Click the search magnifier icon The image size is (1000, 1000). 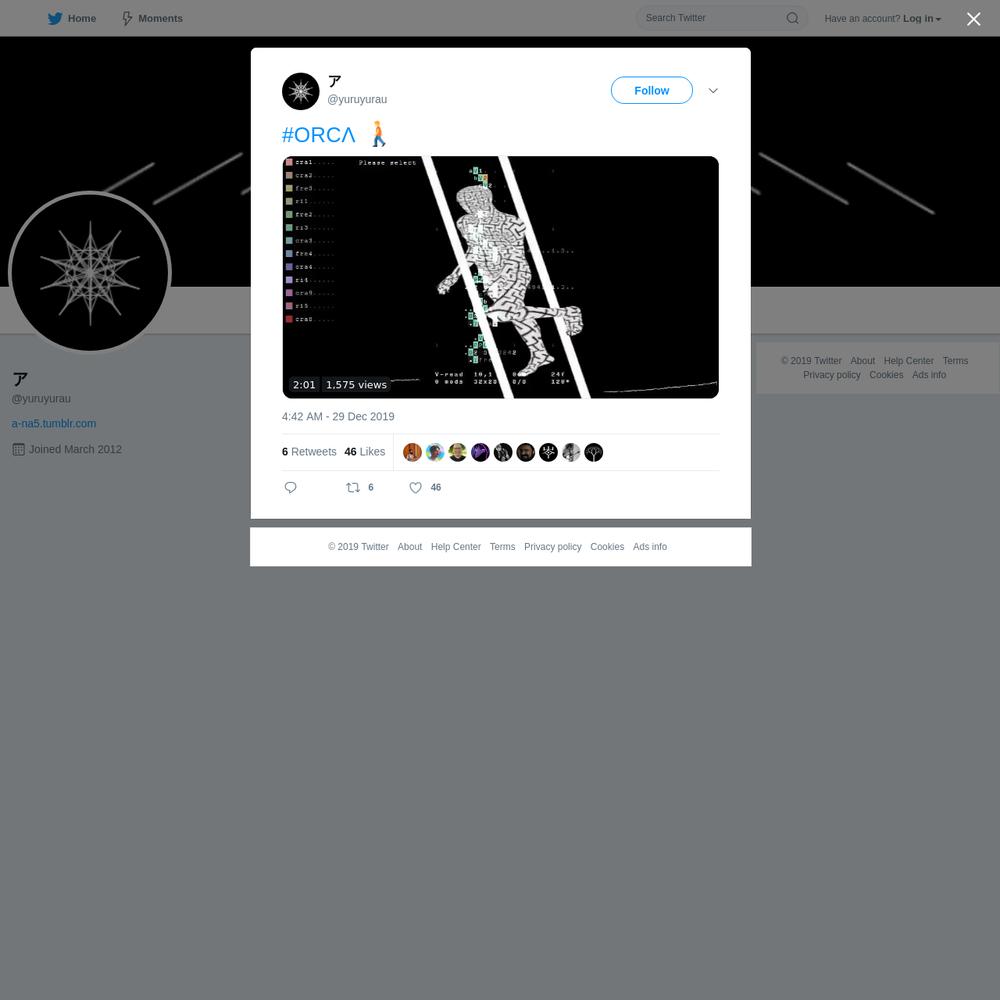coord(792,18)
